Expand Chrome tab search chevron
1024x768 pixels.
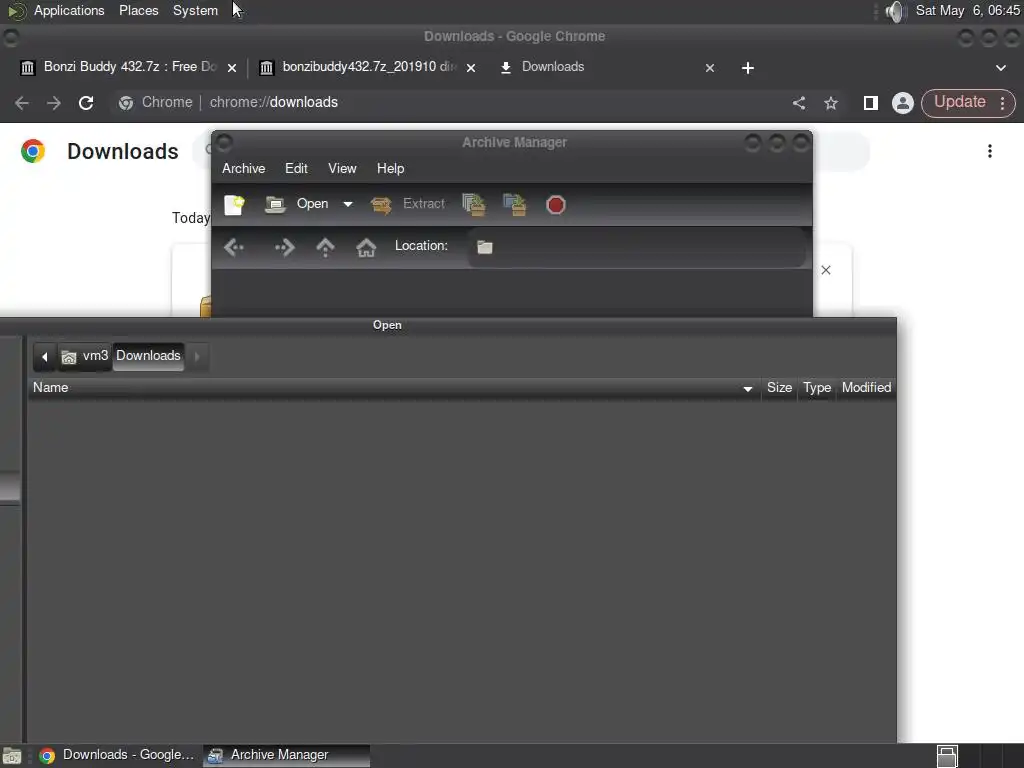click(x=1000, y=68)
